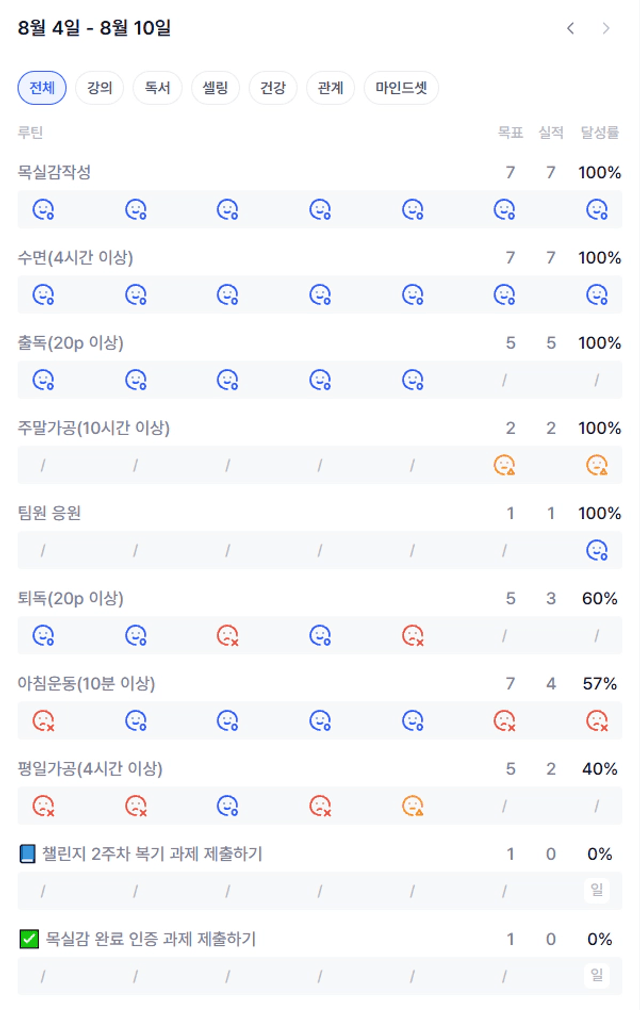Screen dimensions: 640x1010
Task: Select the 강의 filter tab
Action: pyautogui.click(x=100, y=88)
